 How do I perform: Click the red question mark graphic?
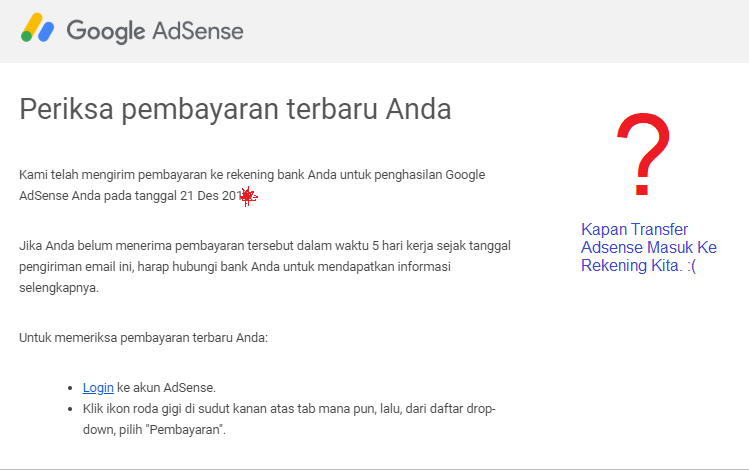643,154
